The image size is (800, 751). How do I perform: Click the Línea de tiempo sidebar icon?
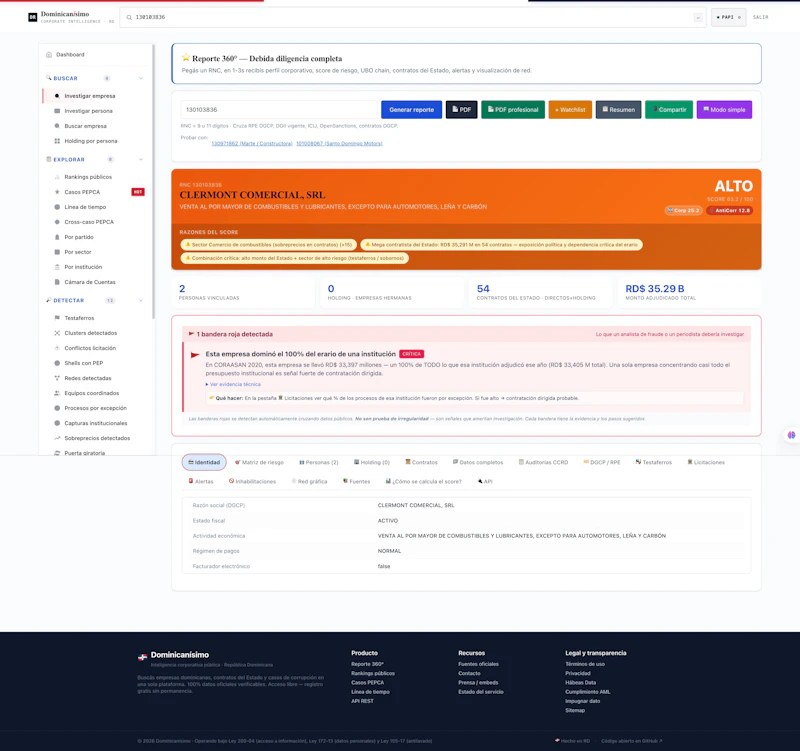[x=57, y=207]
